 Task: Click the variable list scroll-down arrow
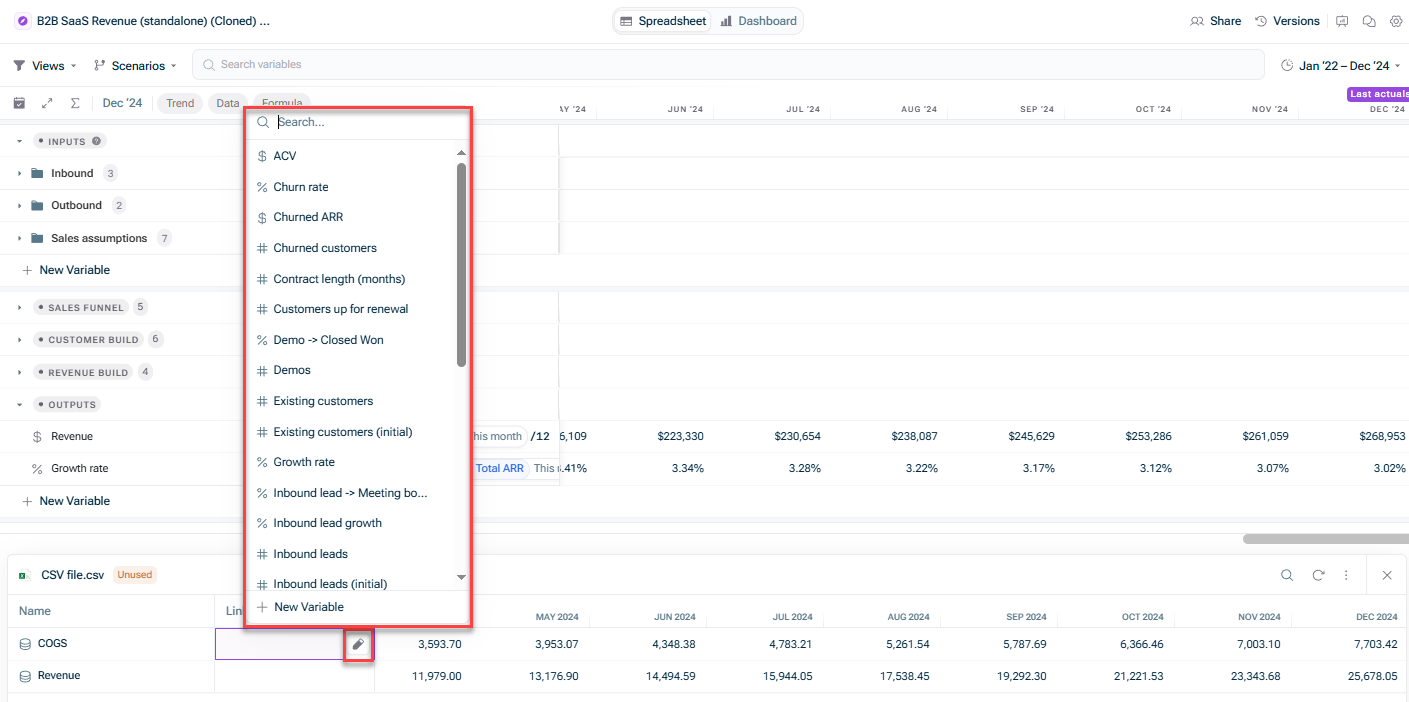click(461, 577)
